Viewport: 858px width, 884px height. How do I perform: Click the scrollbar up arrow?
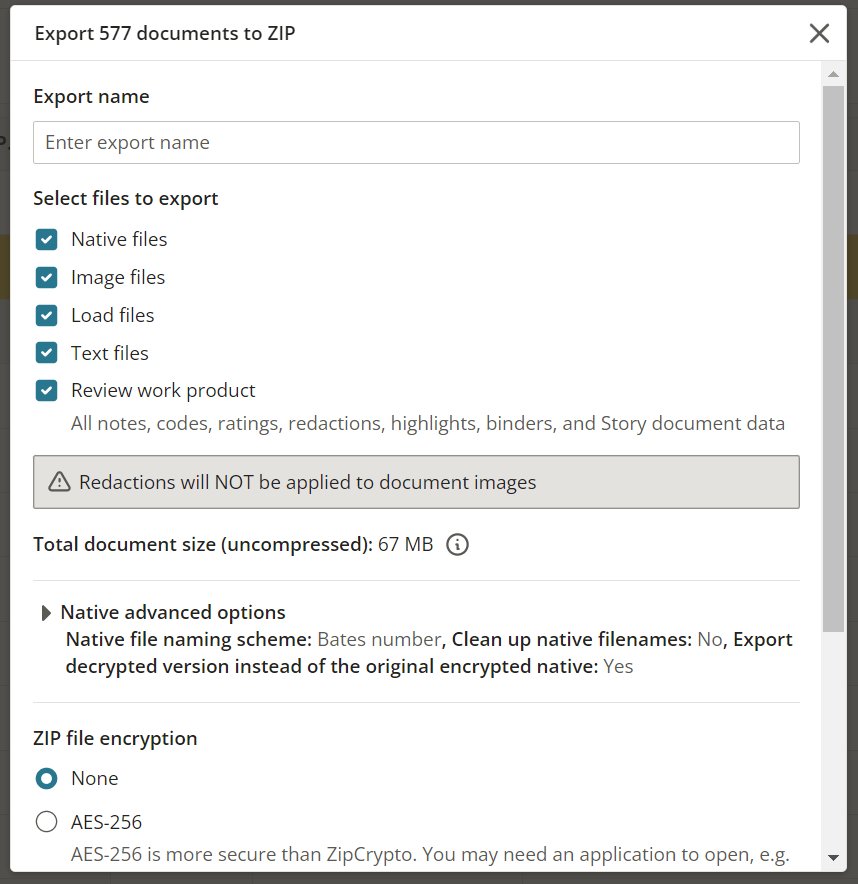tap(833, 73)
